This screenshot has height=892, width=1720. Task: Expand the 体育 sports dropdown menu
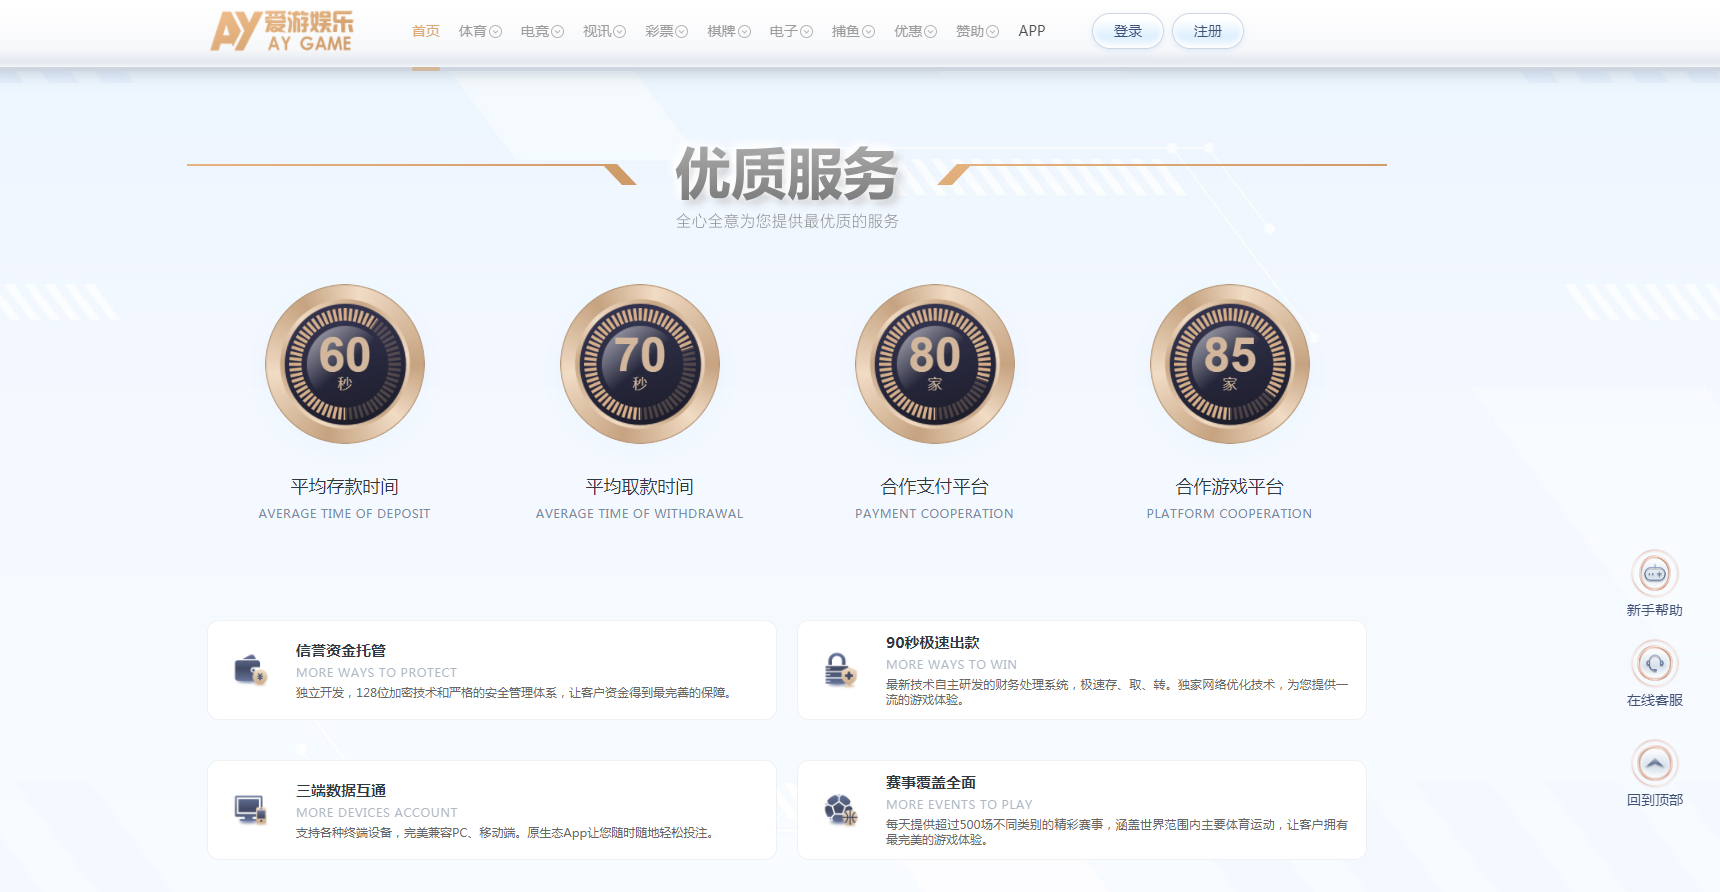tap(480, 32)
